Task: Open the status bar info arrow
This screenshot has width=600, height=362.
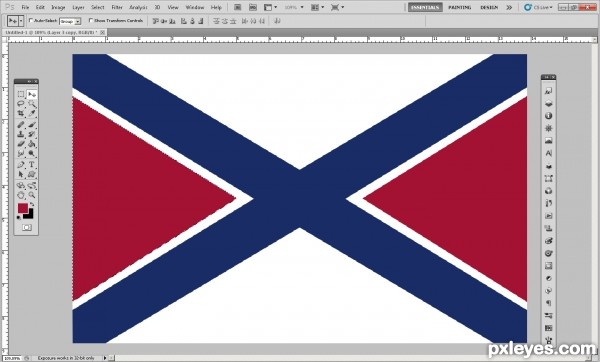Action: point(105,358)
